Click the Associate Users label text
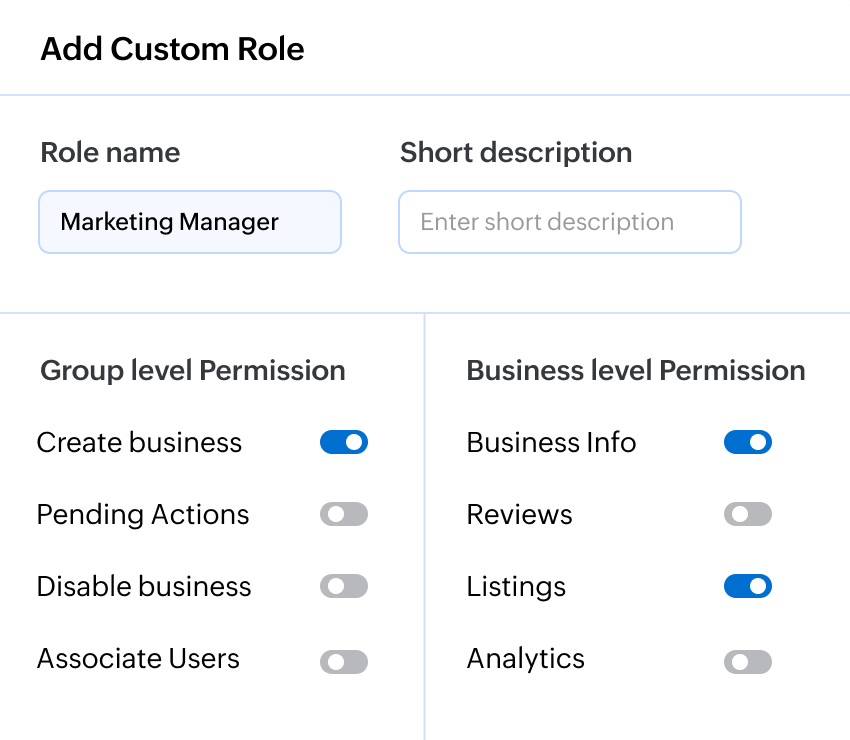Screen dimensions: 850x740 [138, 659]
